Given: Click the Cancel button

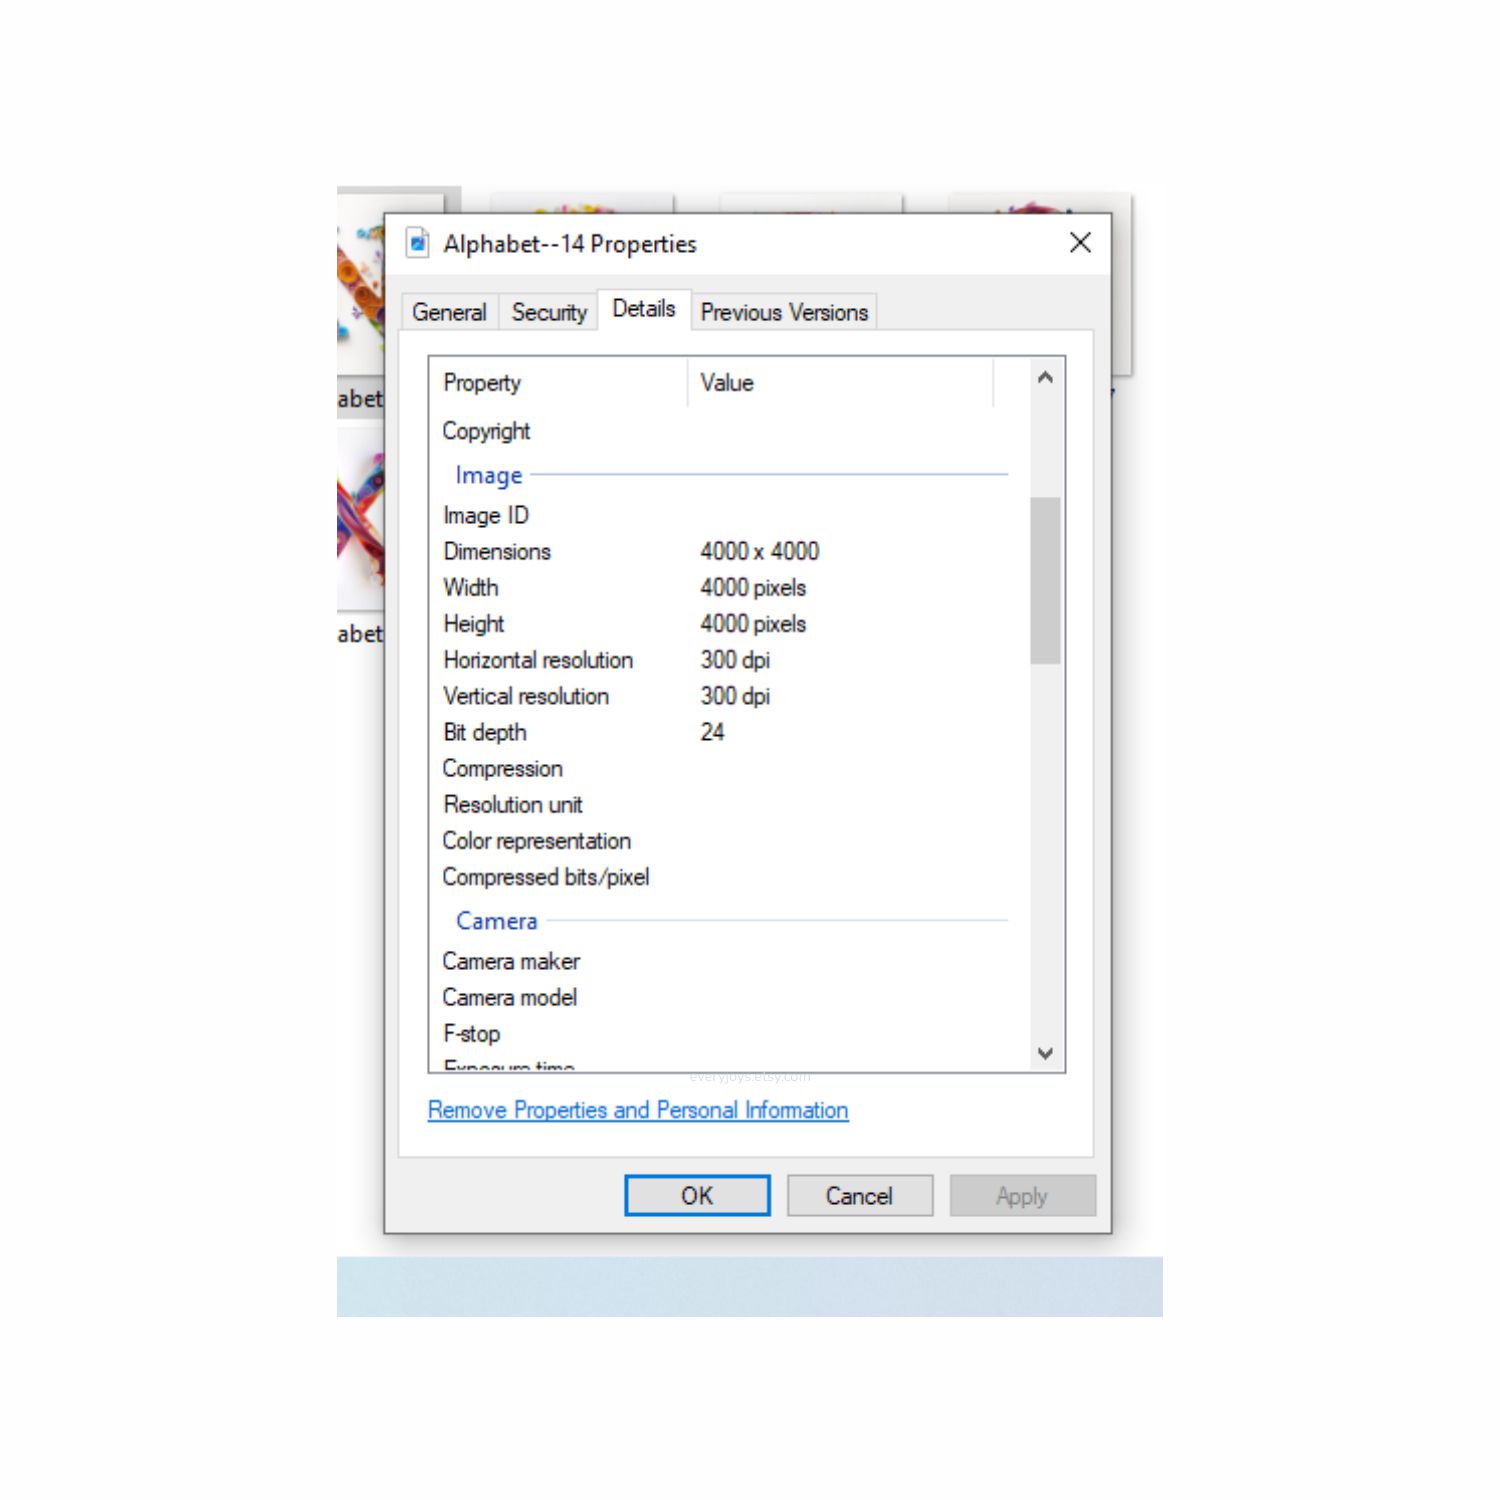Looking at the screenshot, I should 859,1196.
